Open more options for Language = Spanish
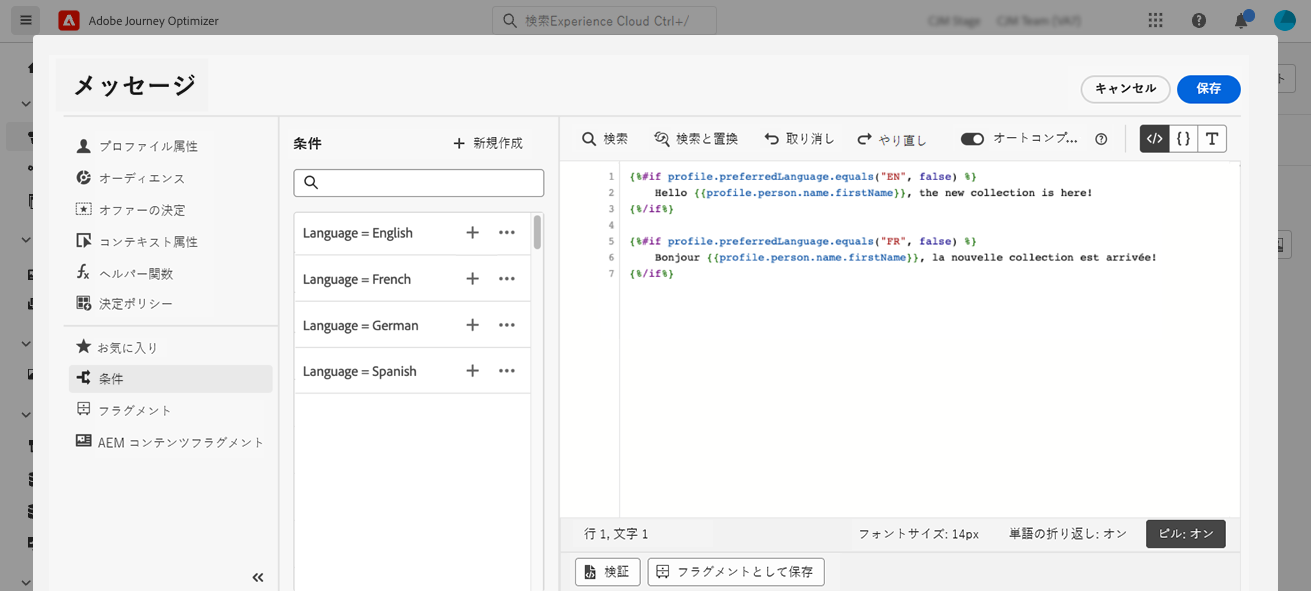 click(507, 371)
